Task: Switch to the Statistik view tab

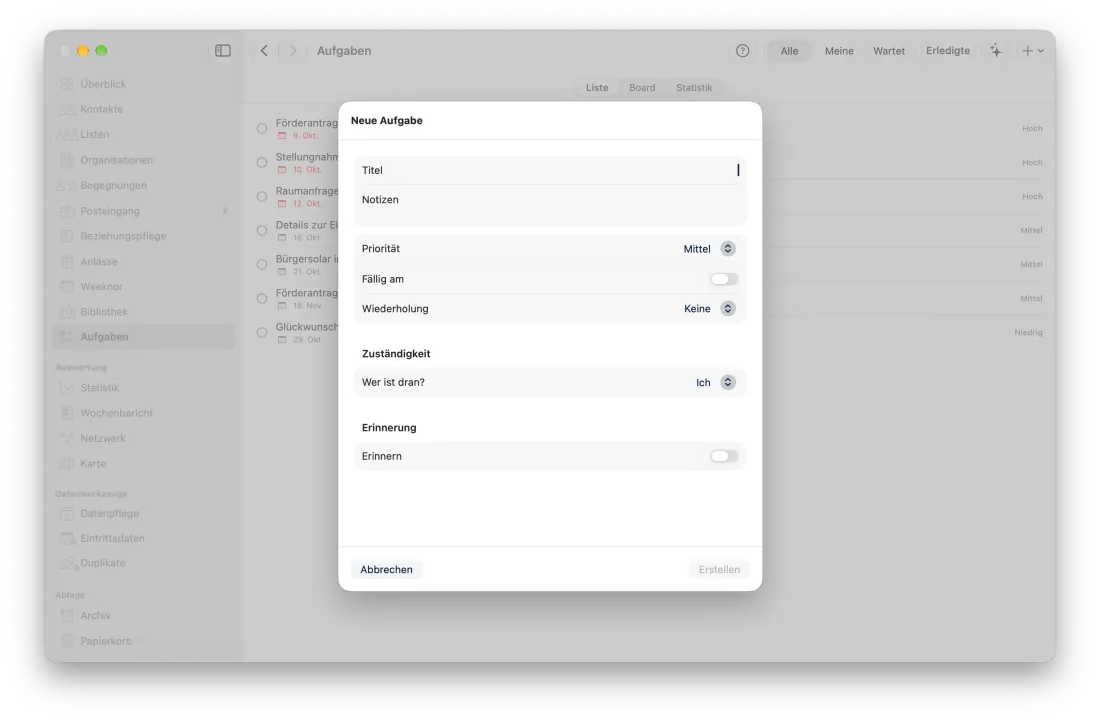Action: [694, 88]
